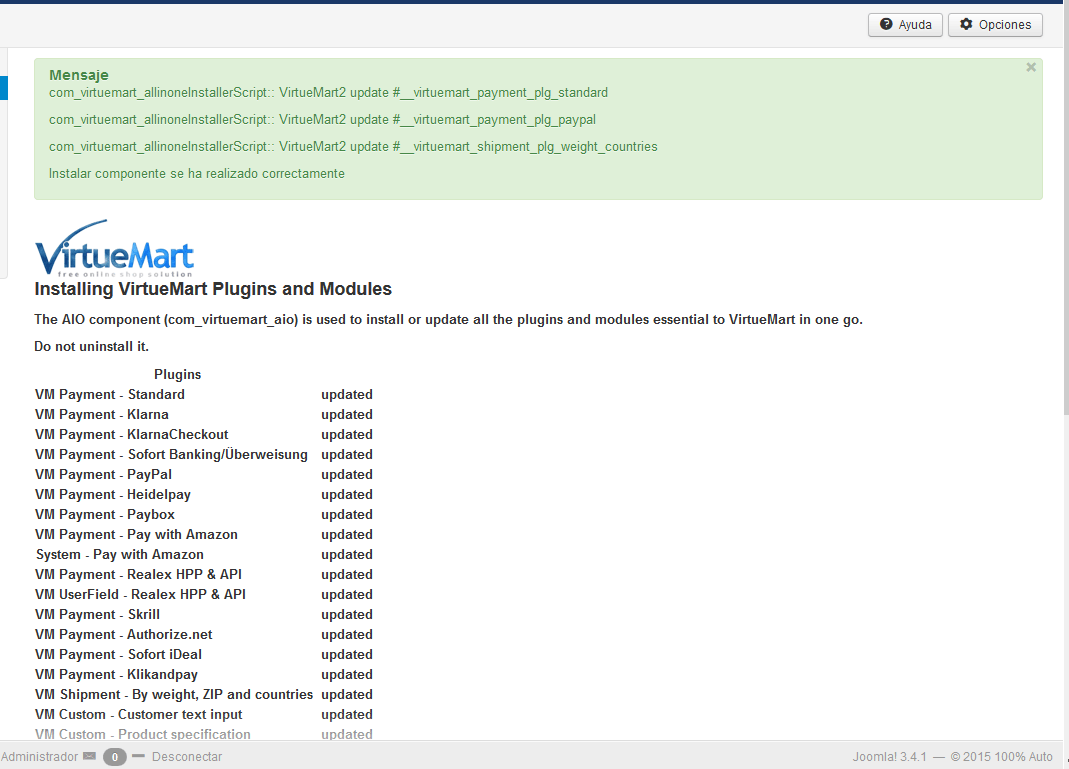Viewport: 1069px width, 769px height.
Task: Click 'VM Shipment - By weight, ZIP and countries'
Action: (x=174, y=695)
